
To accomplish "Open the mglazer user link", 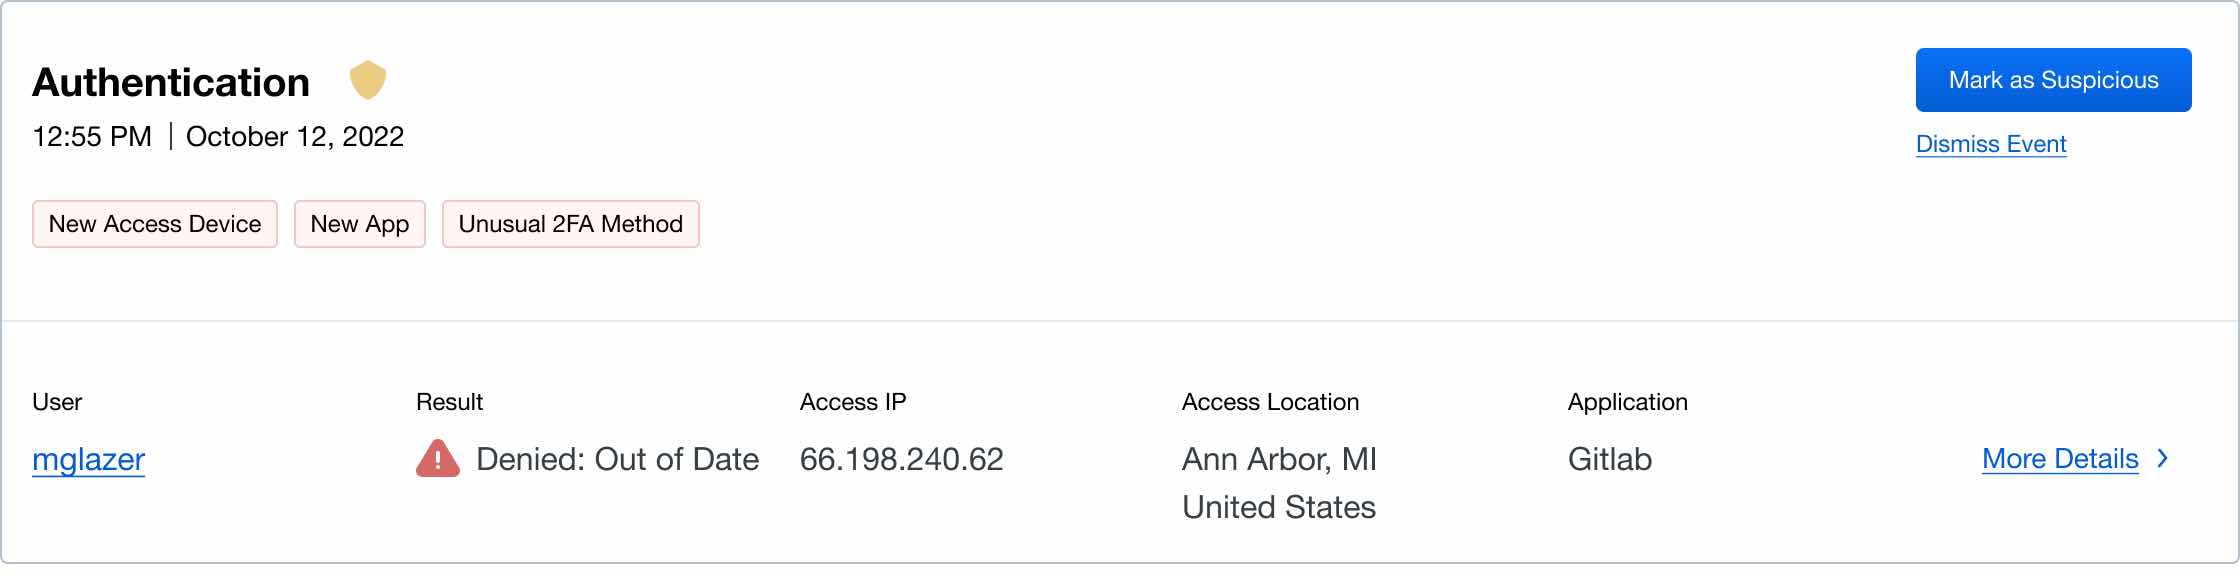I will [89, 459].
